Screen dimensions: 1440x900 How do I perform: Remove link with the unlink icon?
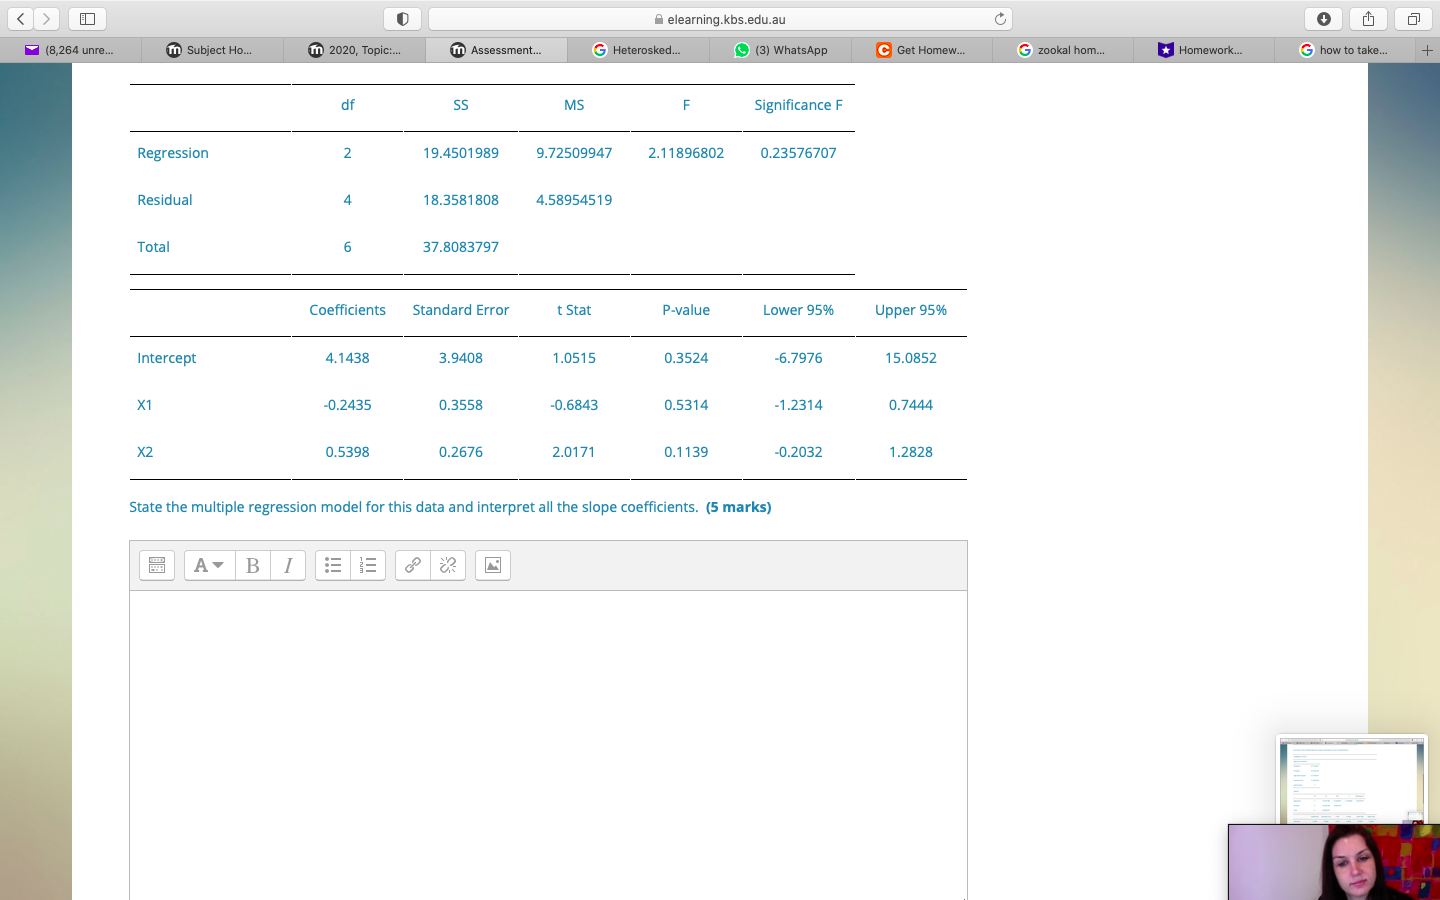click(x=448, y=565)
